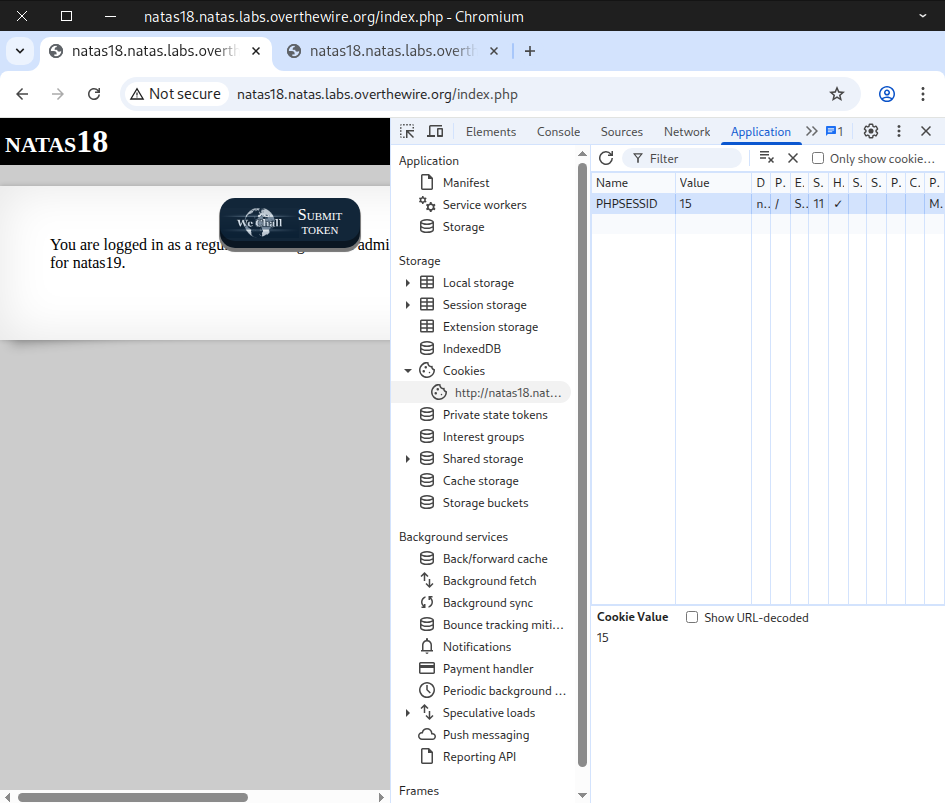Clear all cookies icon
This screenshot has width=945, height=803.
pos(766,158)
